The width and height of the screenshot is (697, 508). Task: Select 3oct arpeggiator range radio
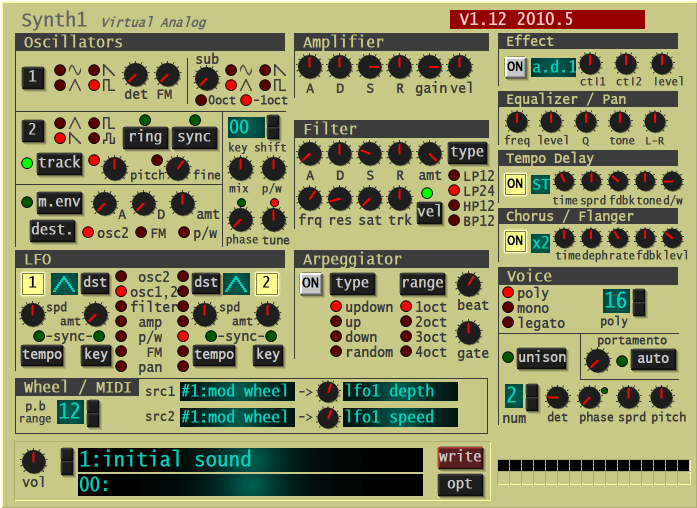coord(406,336)
